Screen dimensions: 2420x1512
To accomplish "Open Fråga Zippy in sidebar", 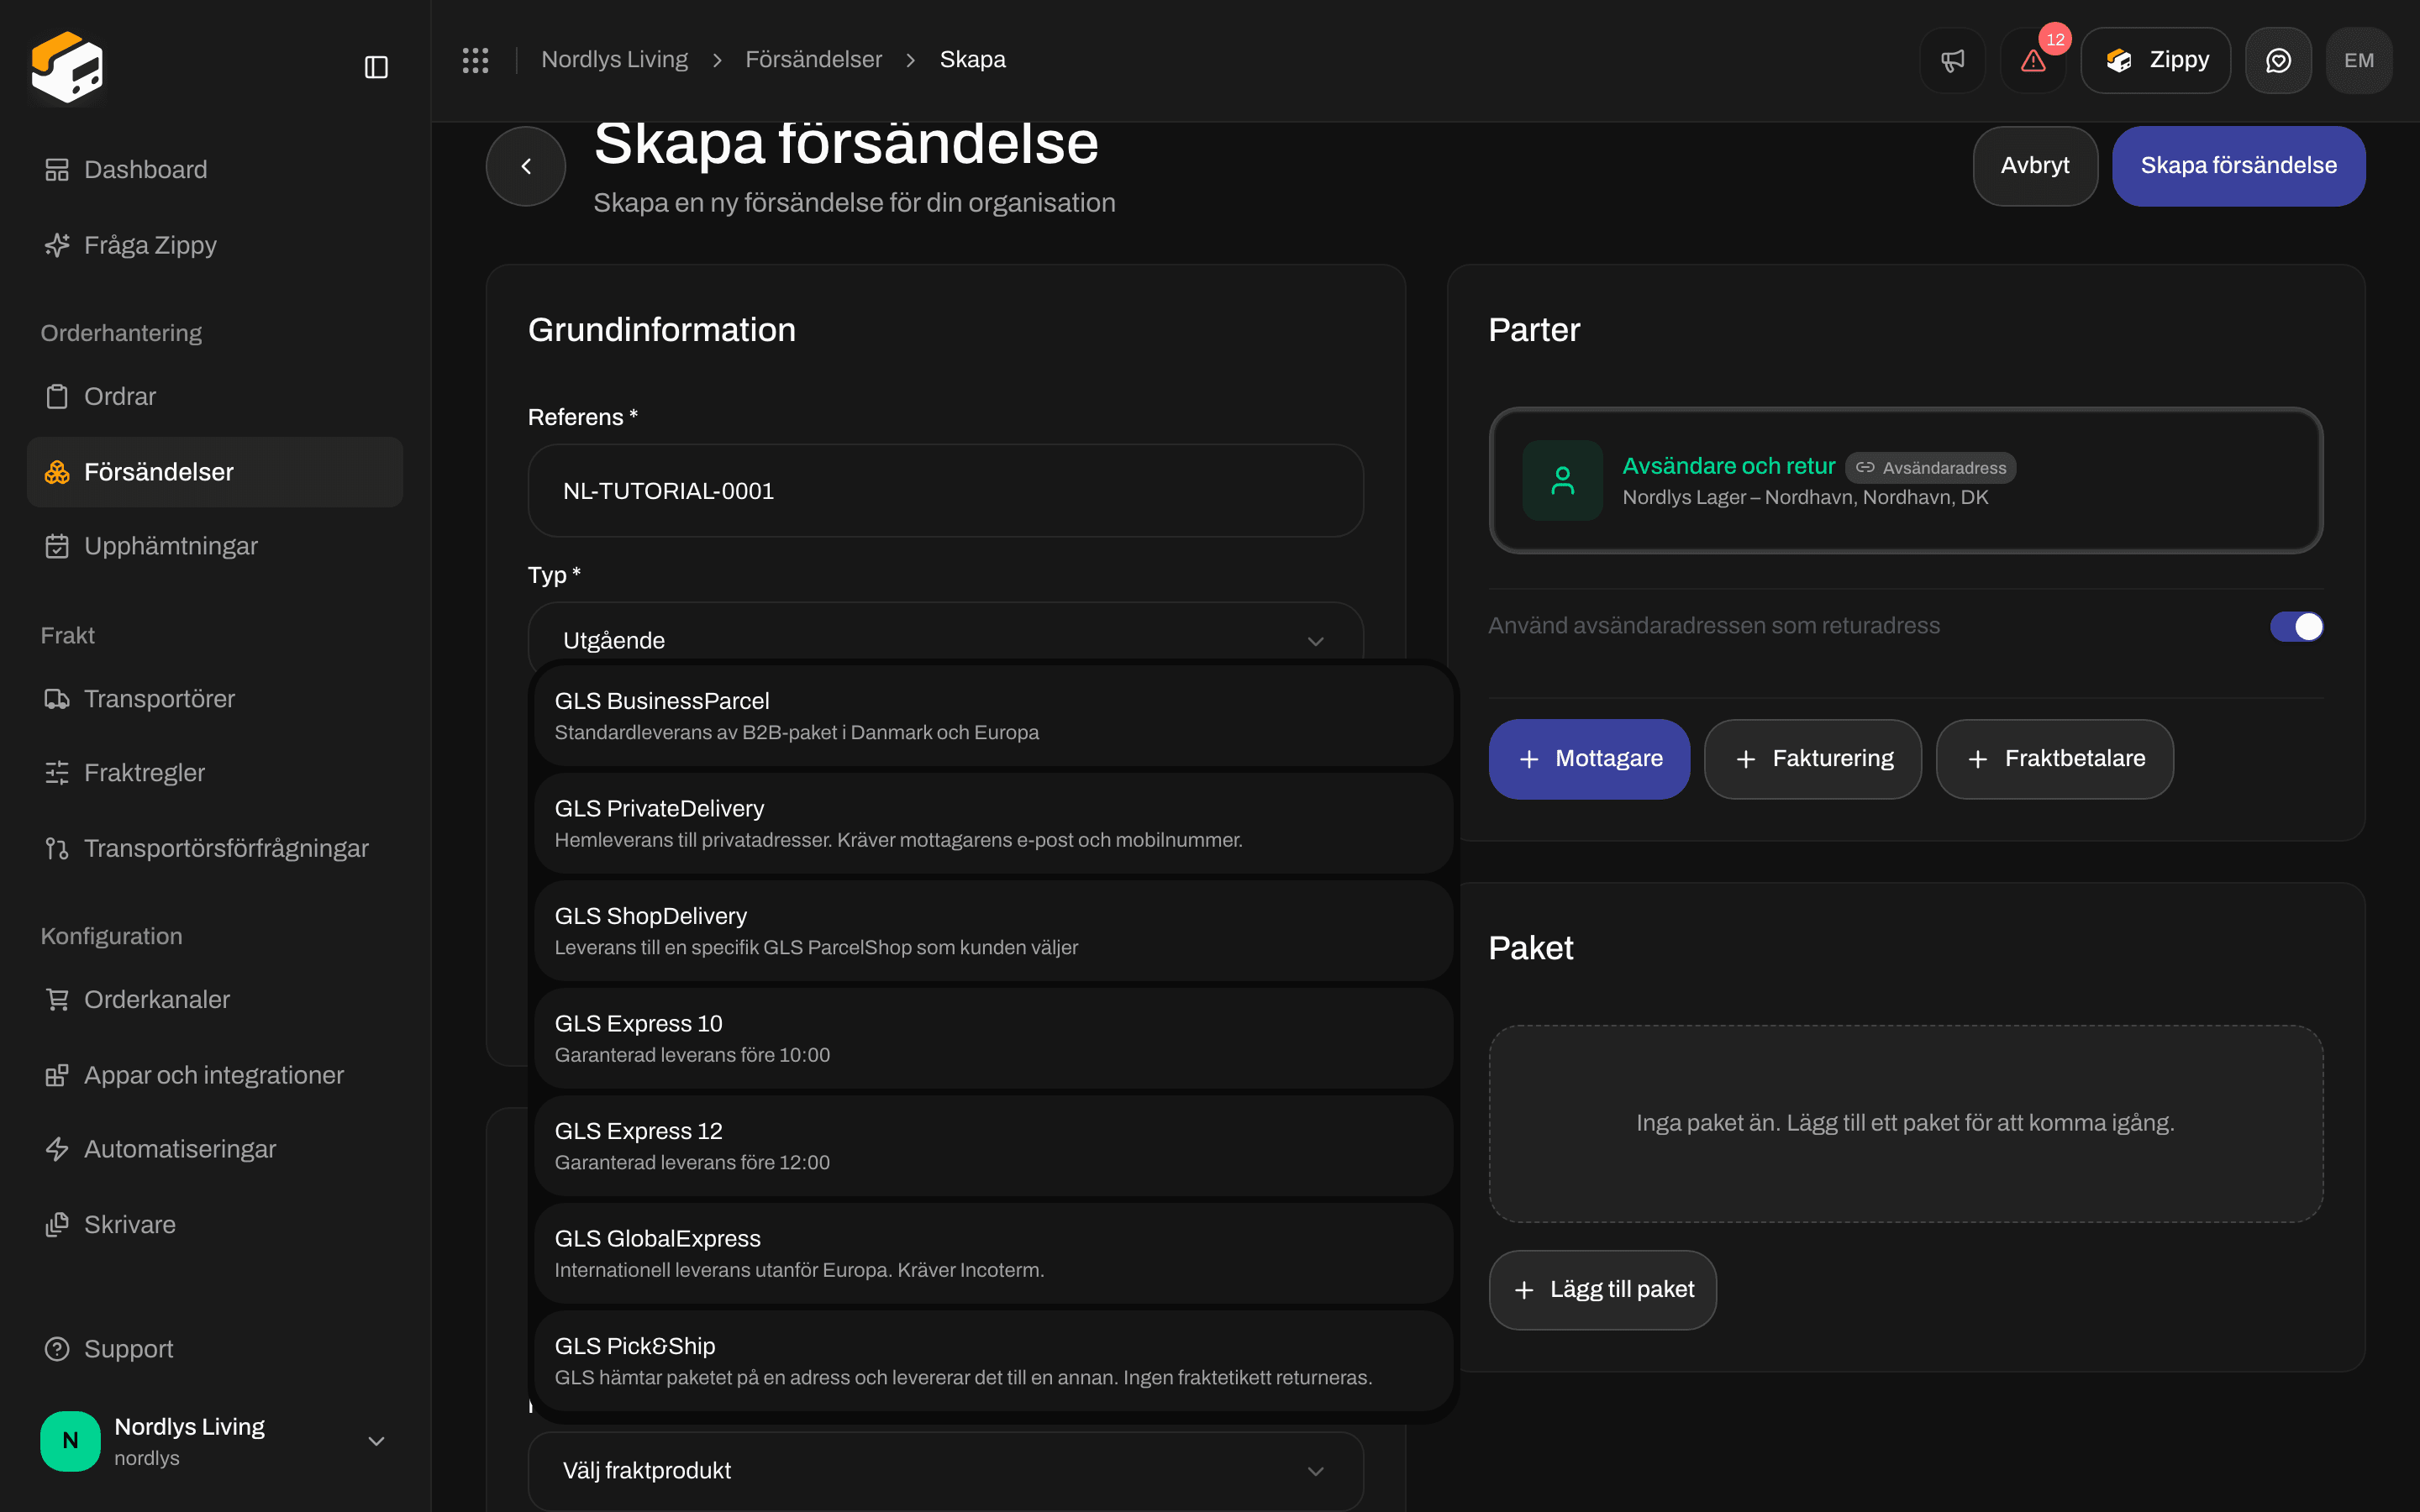I will point(215,245).
